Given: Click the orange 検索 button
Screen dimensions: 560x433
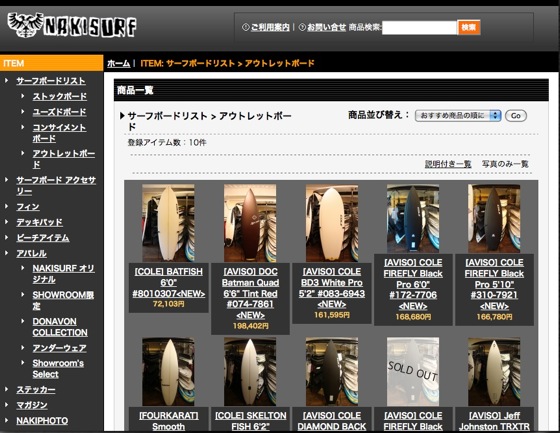Looking at the screenshot, I should [469, 28].
